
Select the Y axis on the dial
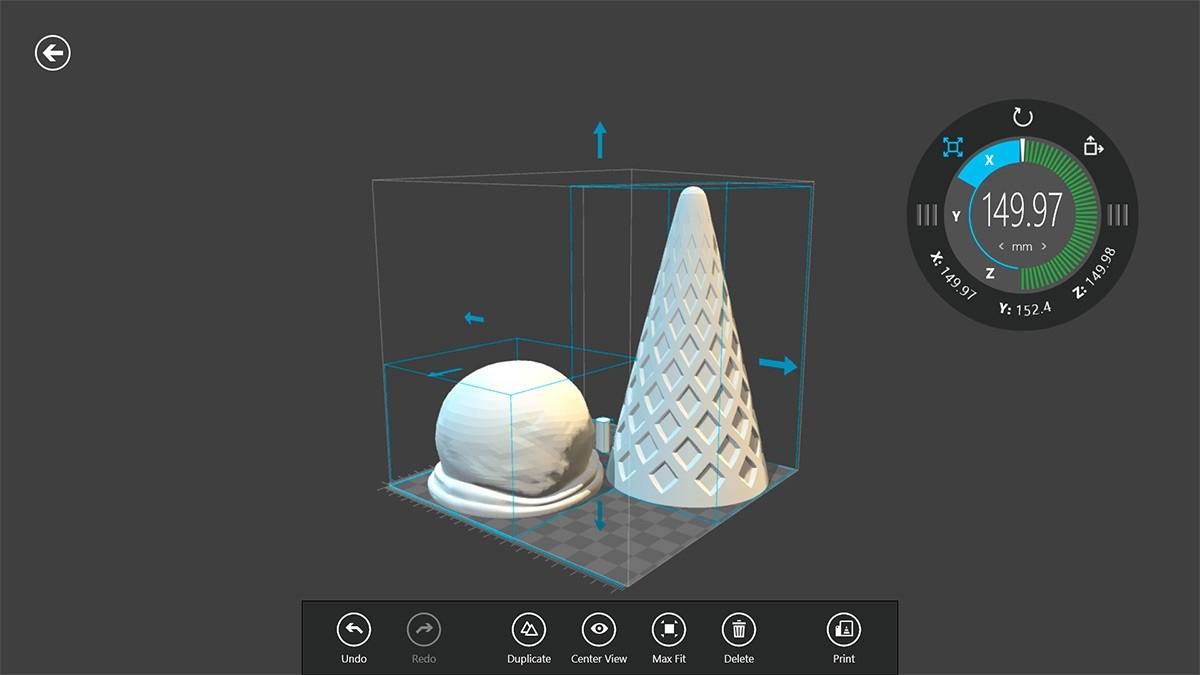pyautogui.click(x=956, y=216)
